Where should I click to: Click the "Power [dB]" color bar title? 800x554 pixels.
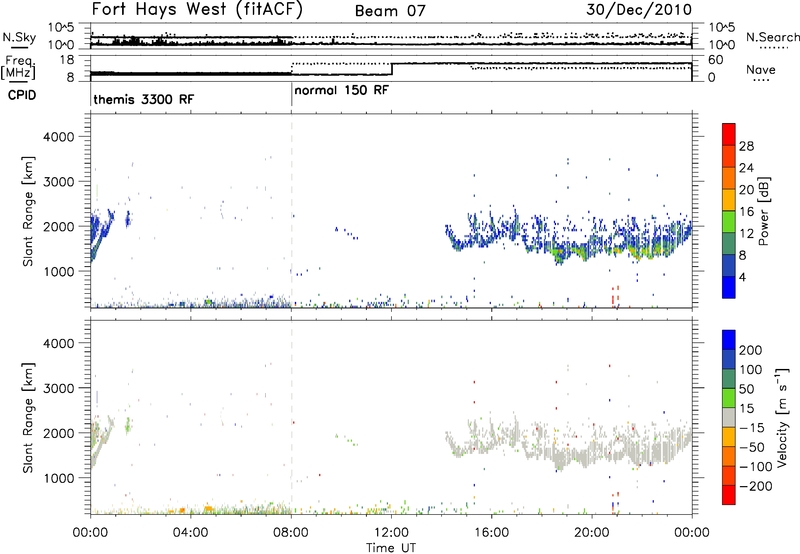click(763, 211)
